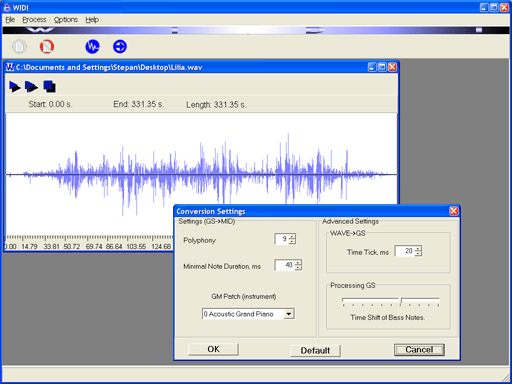Open the File menu
Viewport: 512px width, 384px height.
tap(10, 20)
